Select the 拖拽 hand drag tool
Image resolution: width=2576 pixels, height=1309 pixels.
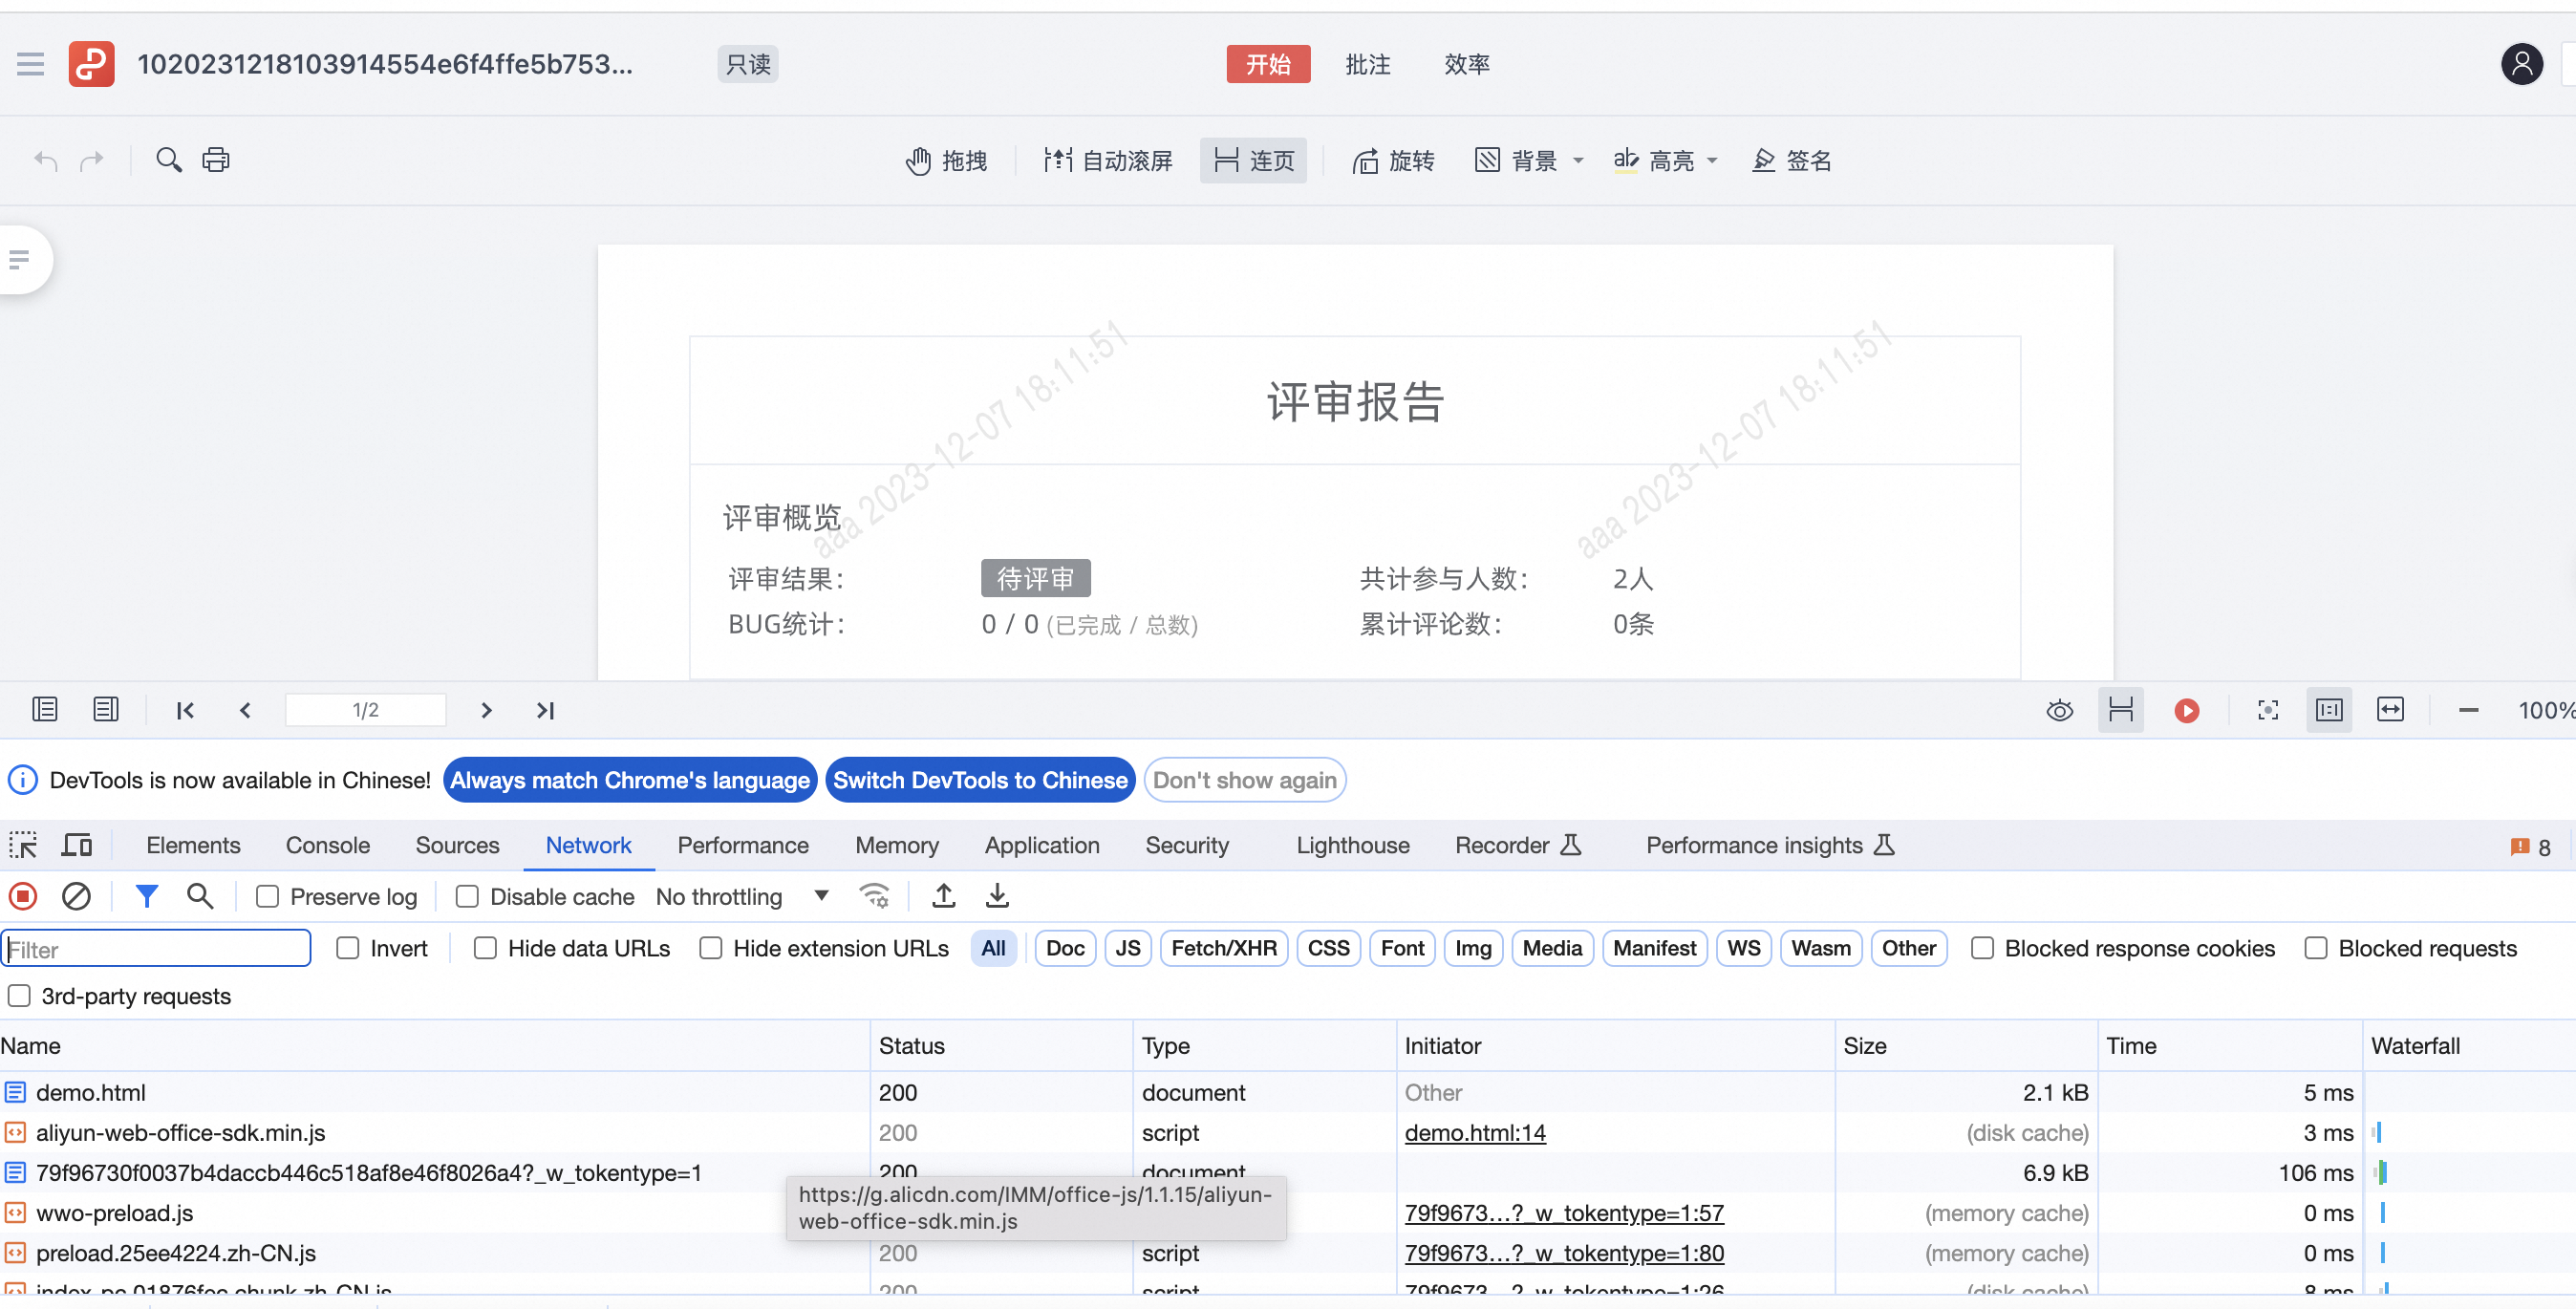pyautogui.click(x=946, y=160)
